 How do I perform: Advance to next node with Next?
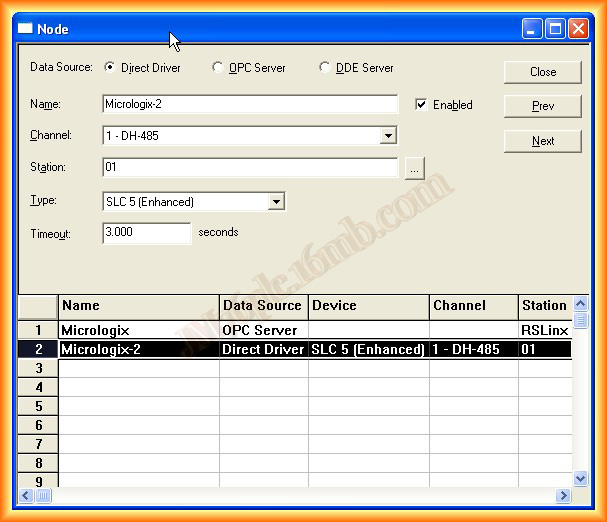pyautogui.click(x=542, y=141)
